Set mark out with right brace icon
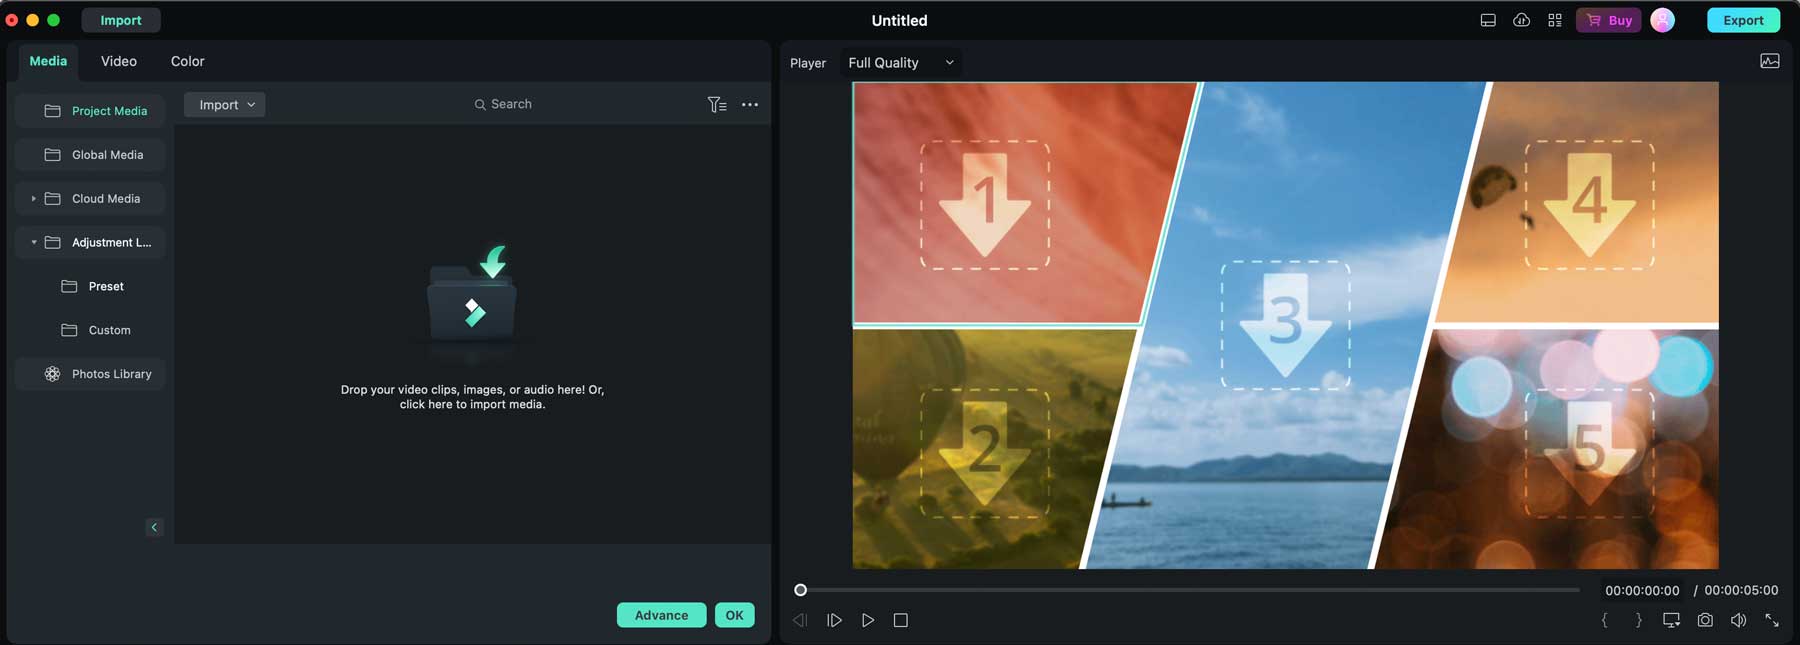Image resolution: width=1800 pixels, height=645 pixels. [x=1638, y=620]
